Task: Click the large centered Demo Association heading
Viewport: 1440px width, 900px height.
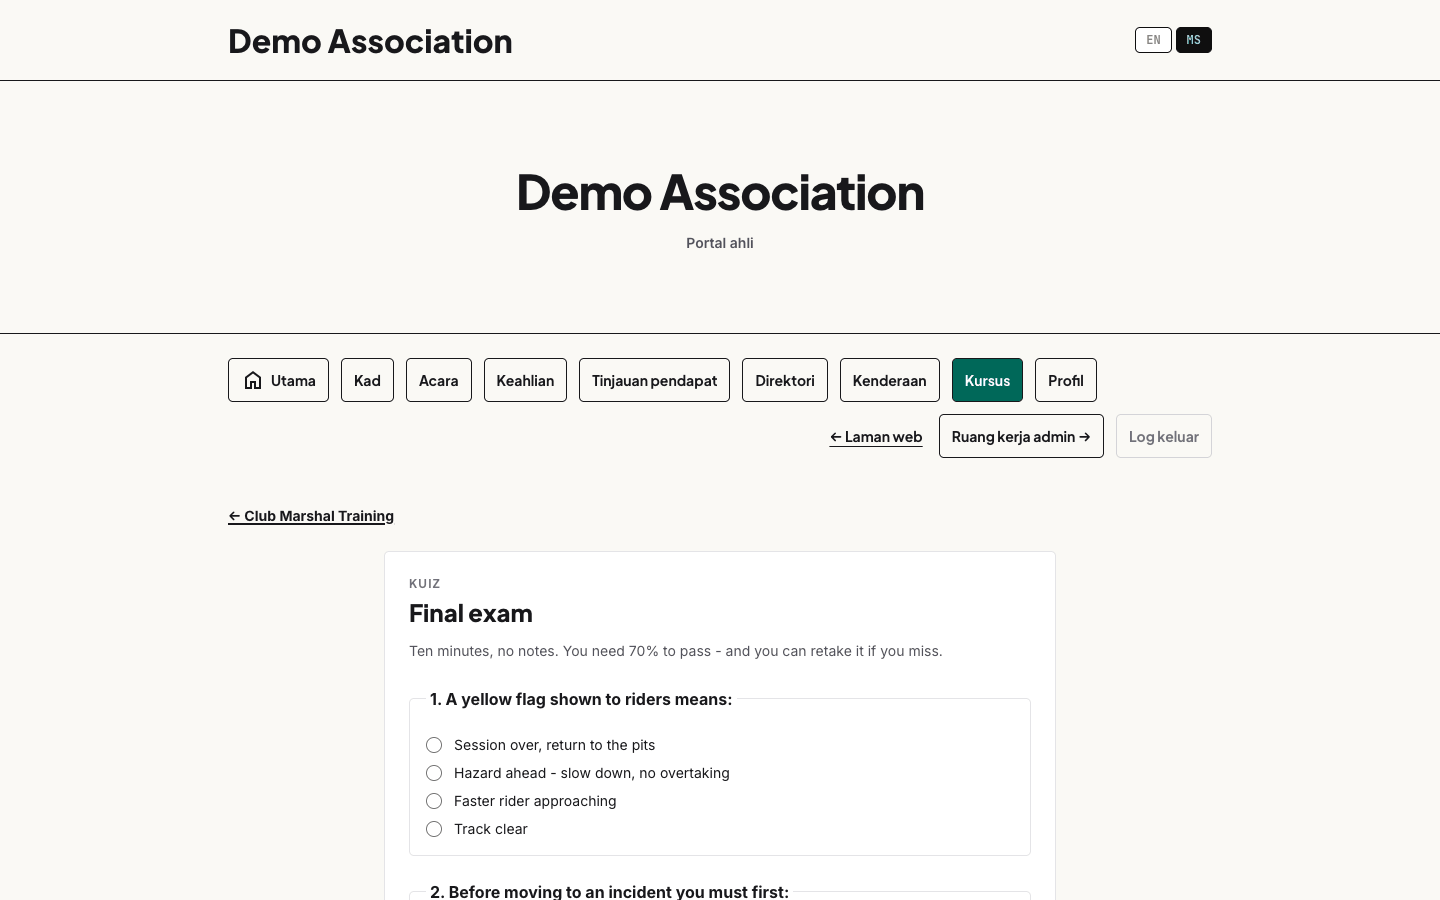Action: click(720, 192)
